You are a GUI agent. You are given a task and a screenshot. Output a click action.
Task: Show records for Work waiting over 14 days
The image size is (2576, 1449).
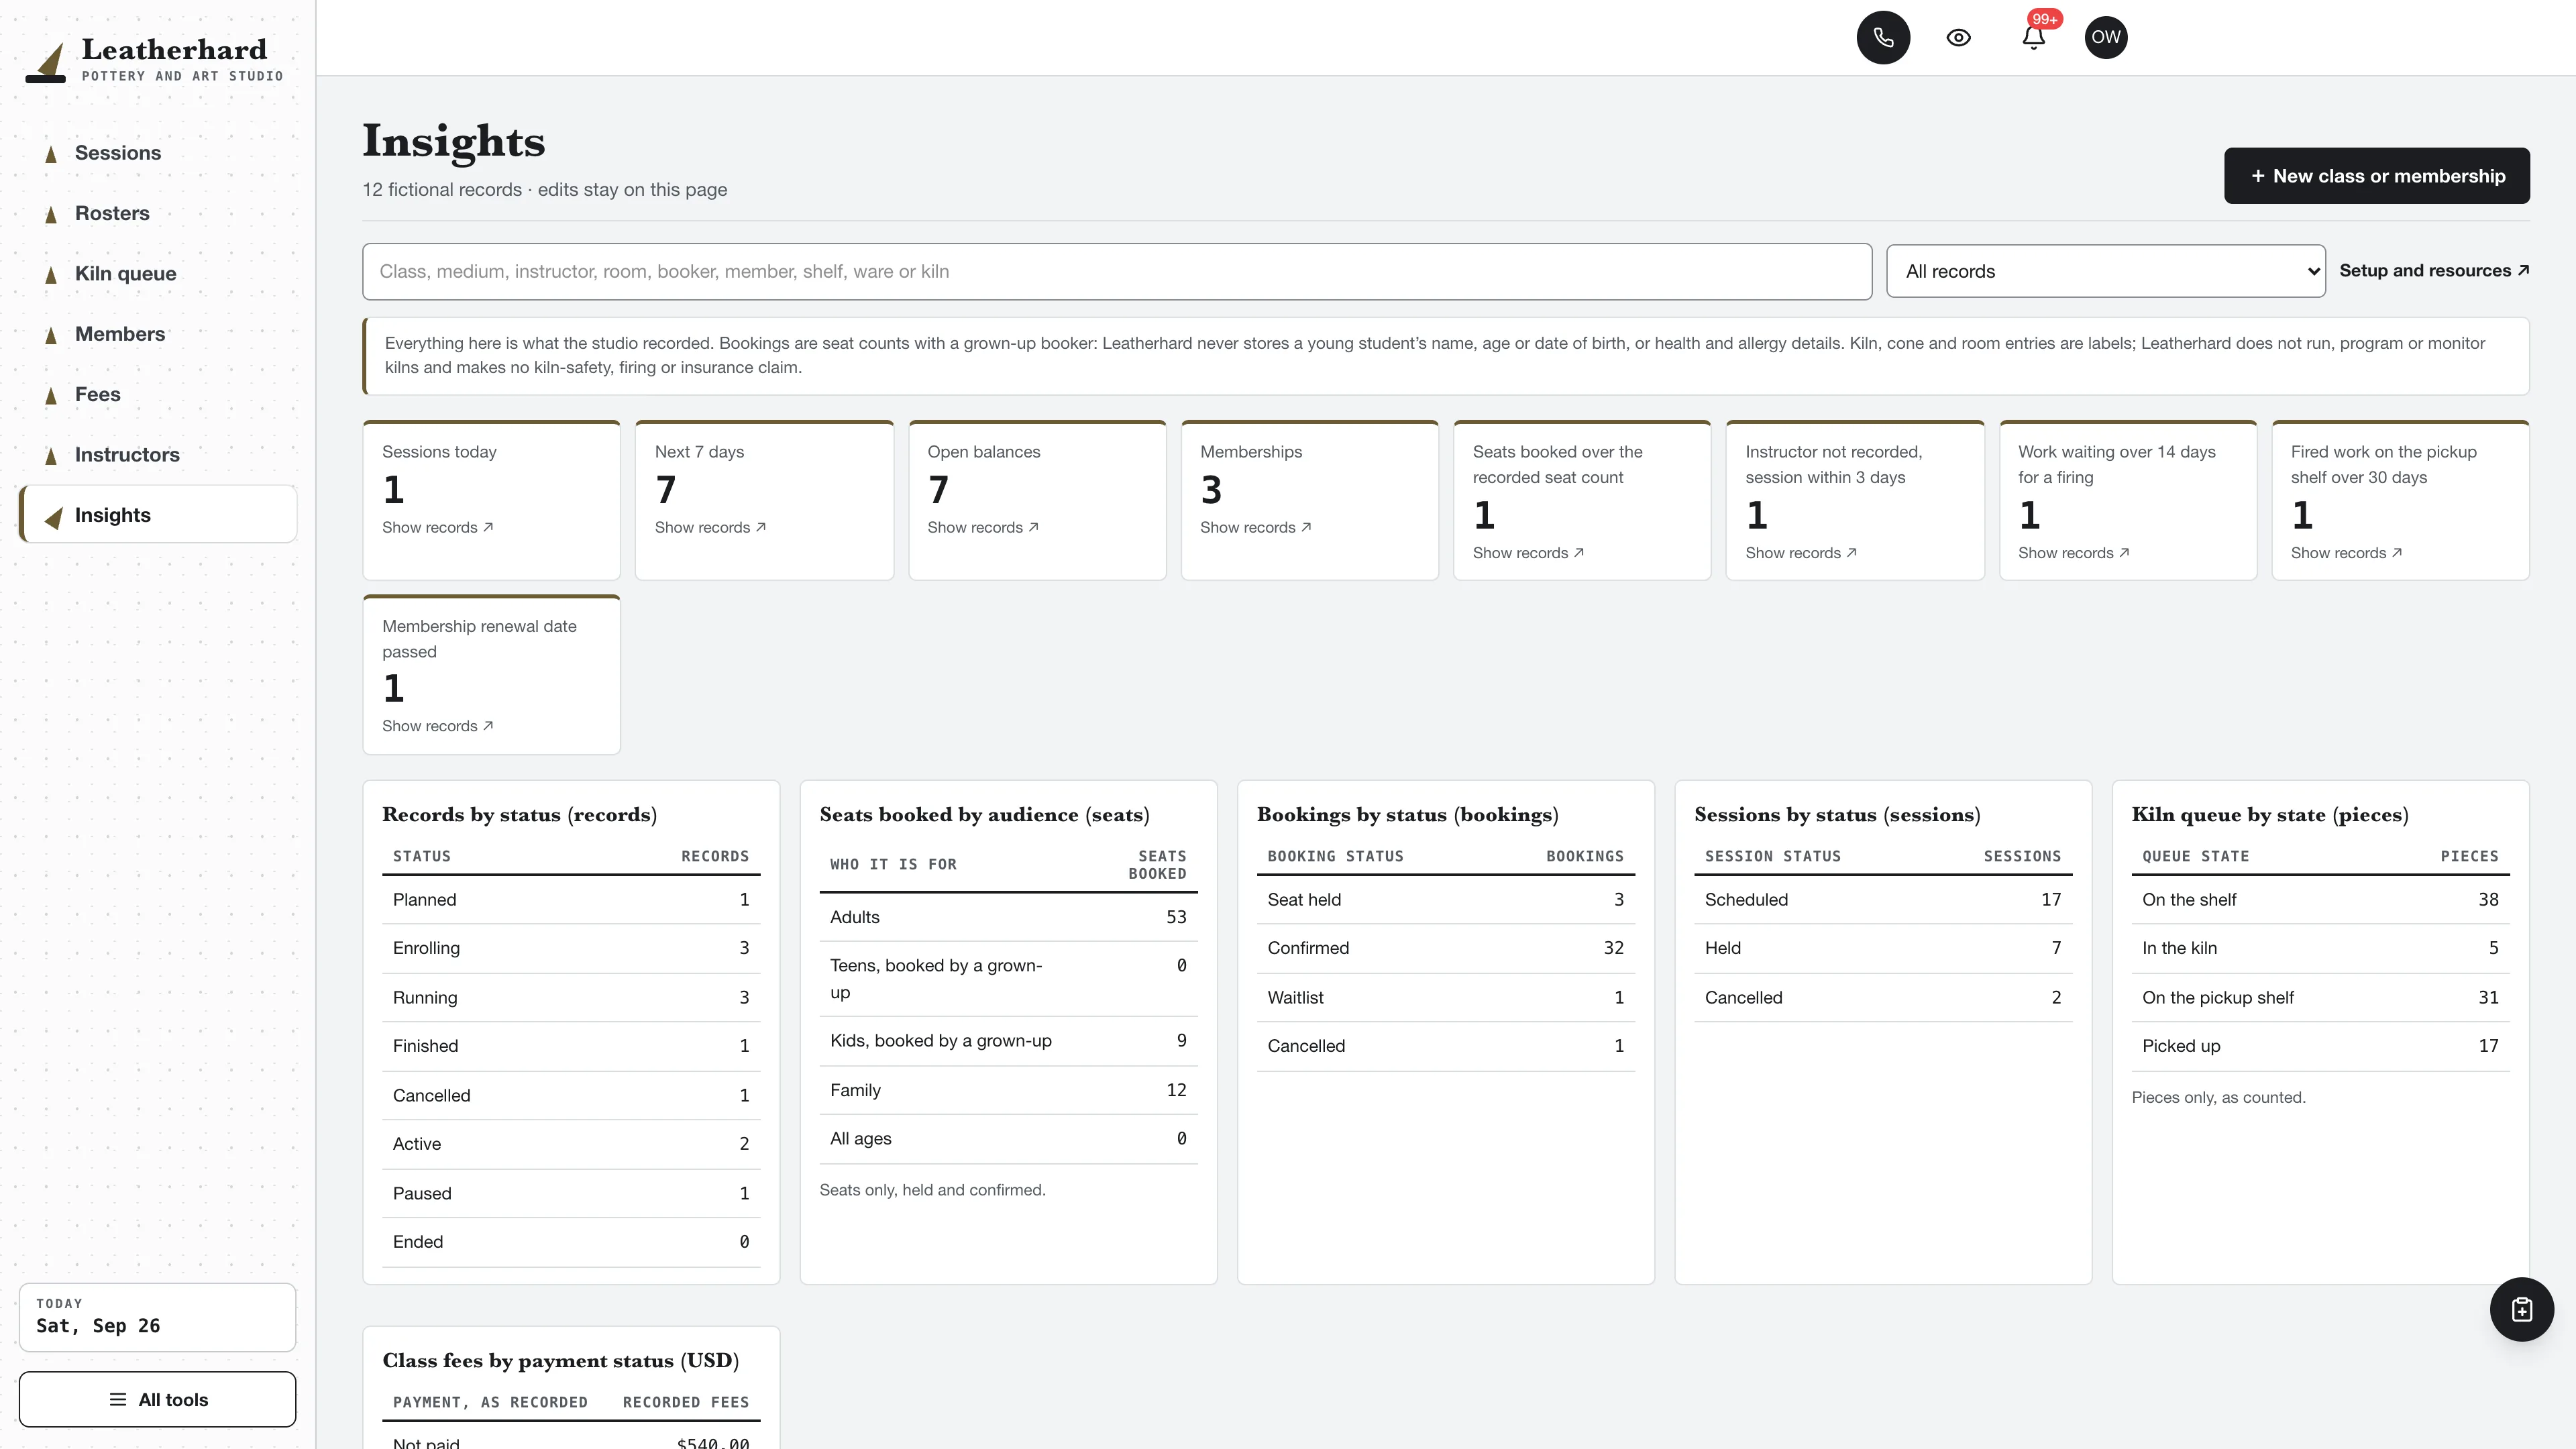(x=2073, y=553)
